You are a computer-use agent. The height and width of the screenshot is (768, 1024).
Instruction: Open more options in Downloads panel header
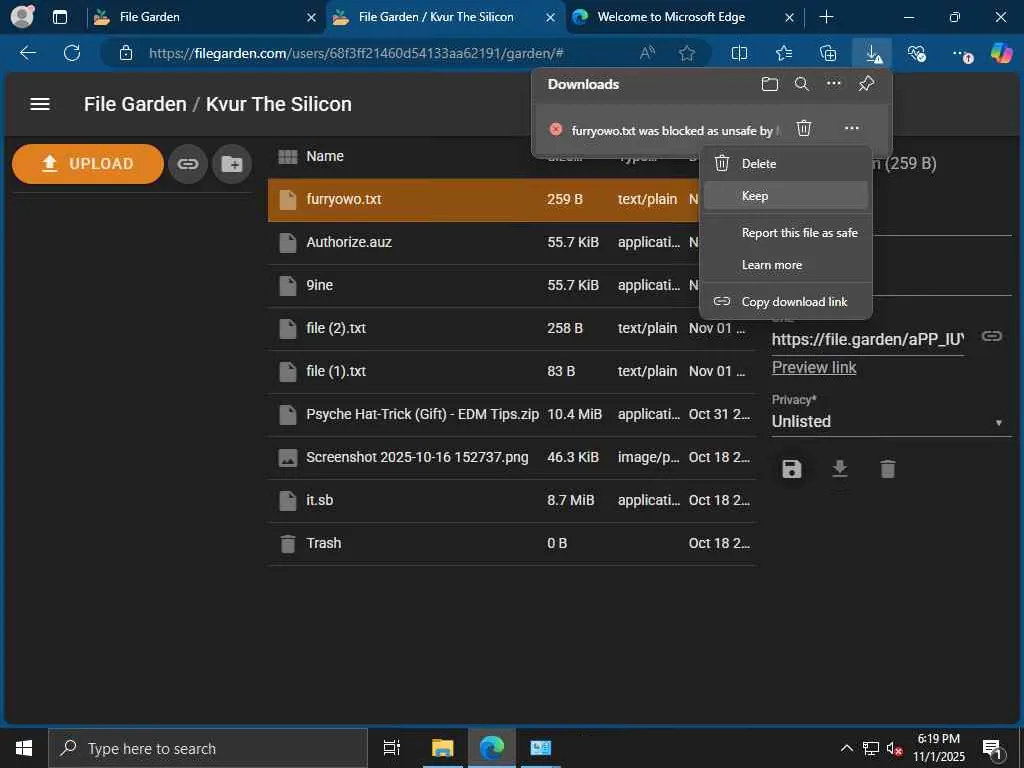pos(833,84)
